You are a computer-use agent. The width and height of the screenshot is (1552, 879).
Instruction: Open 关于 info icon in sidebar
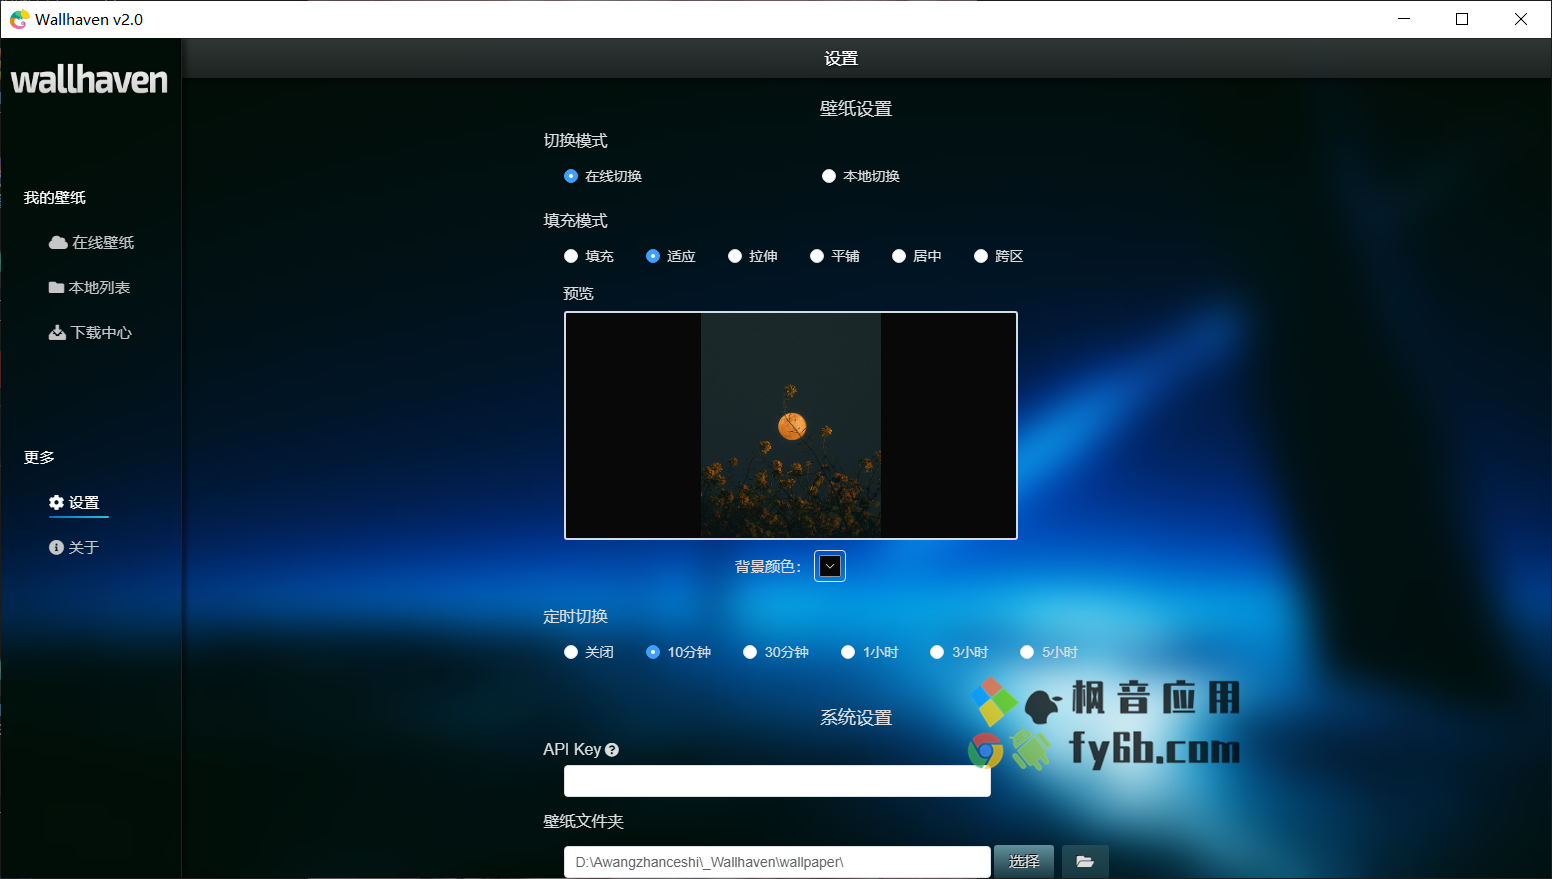tap(56, 547)
